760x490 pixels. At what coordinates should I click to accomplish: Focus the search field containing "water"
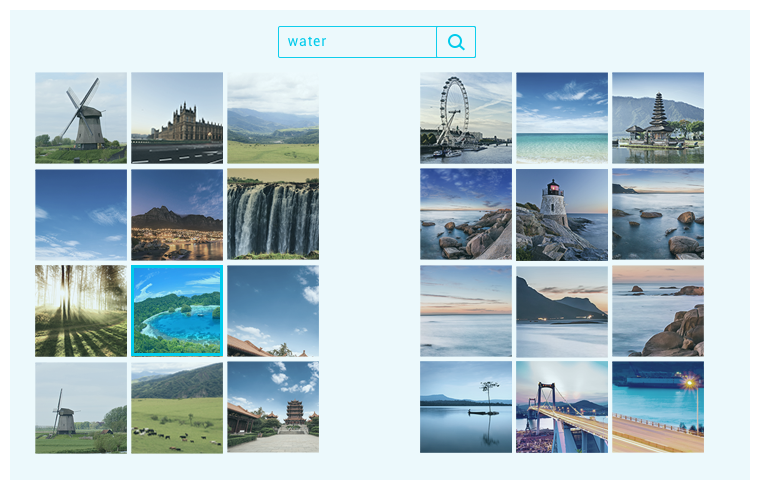click(x=357, y=42)
